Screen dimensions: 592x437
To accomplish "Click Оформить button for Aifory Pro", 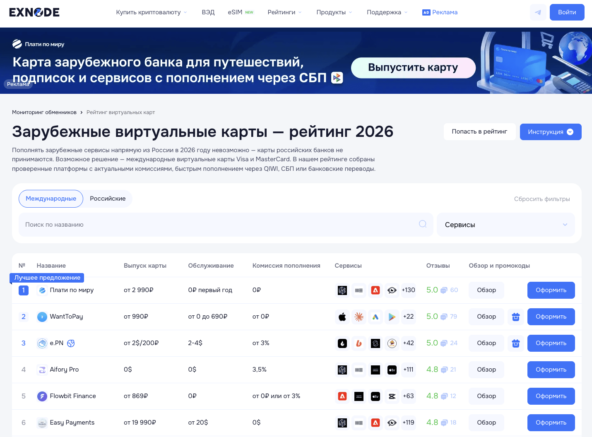I will coord(551,369).
